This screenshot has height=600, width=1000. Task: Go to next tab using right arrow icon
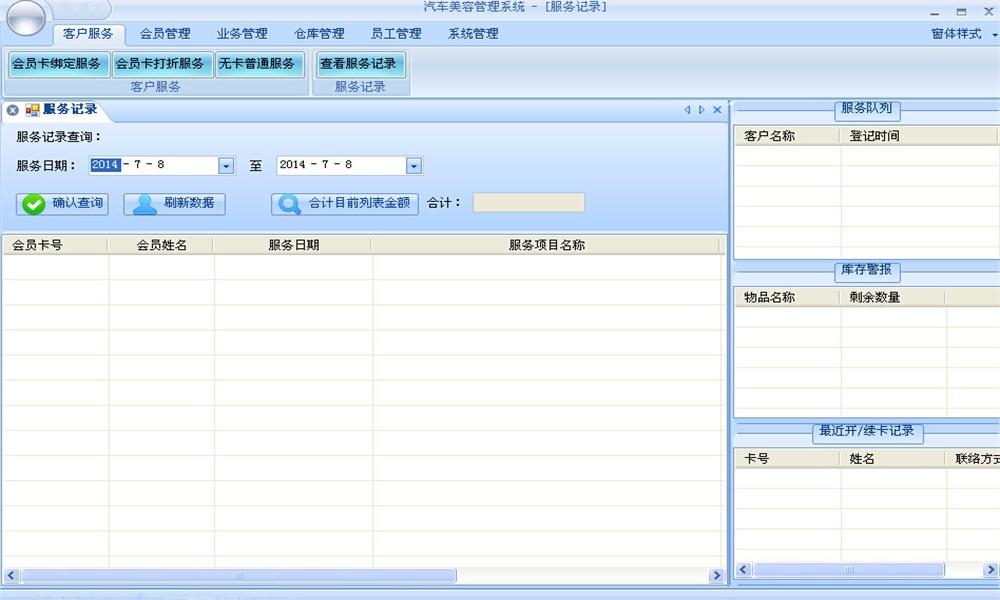[702, 110]
